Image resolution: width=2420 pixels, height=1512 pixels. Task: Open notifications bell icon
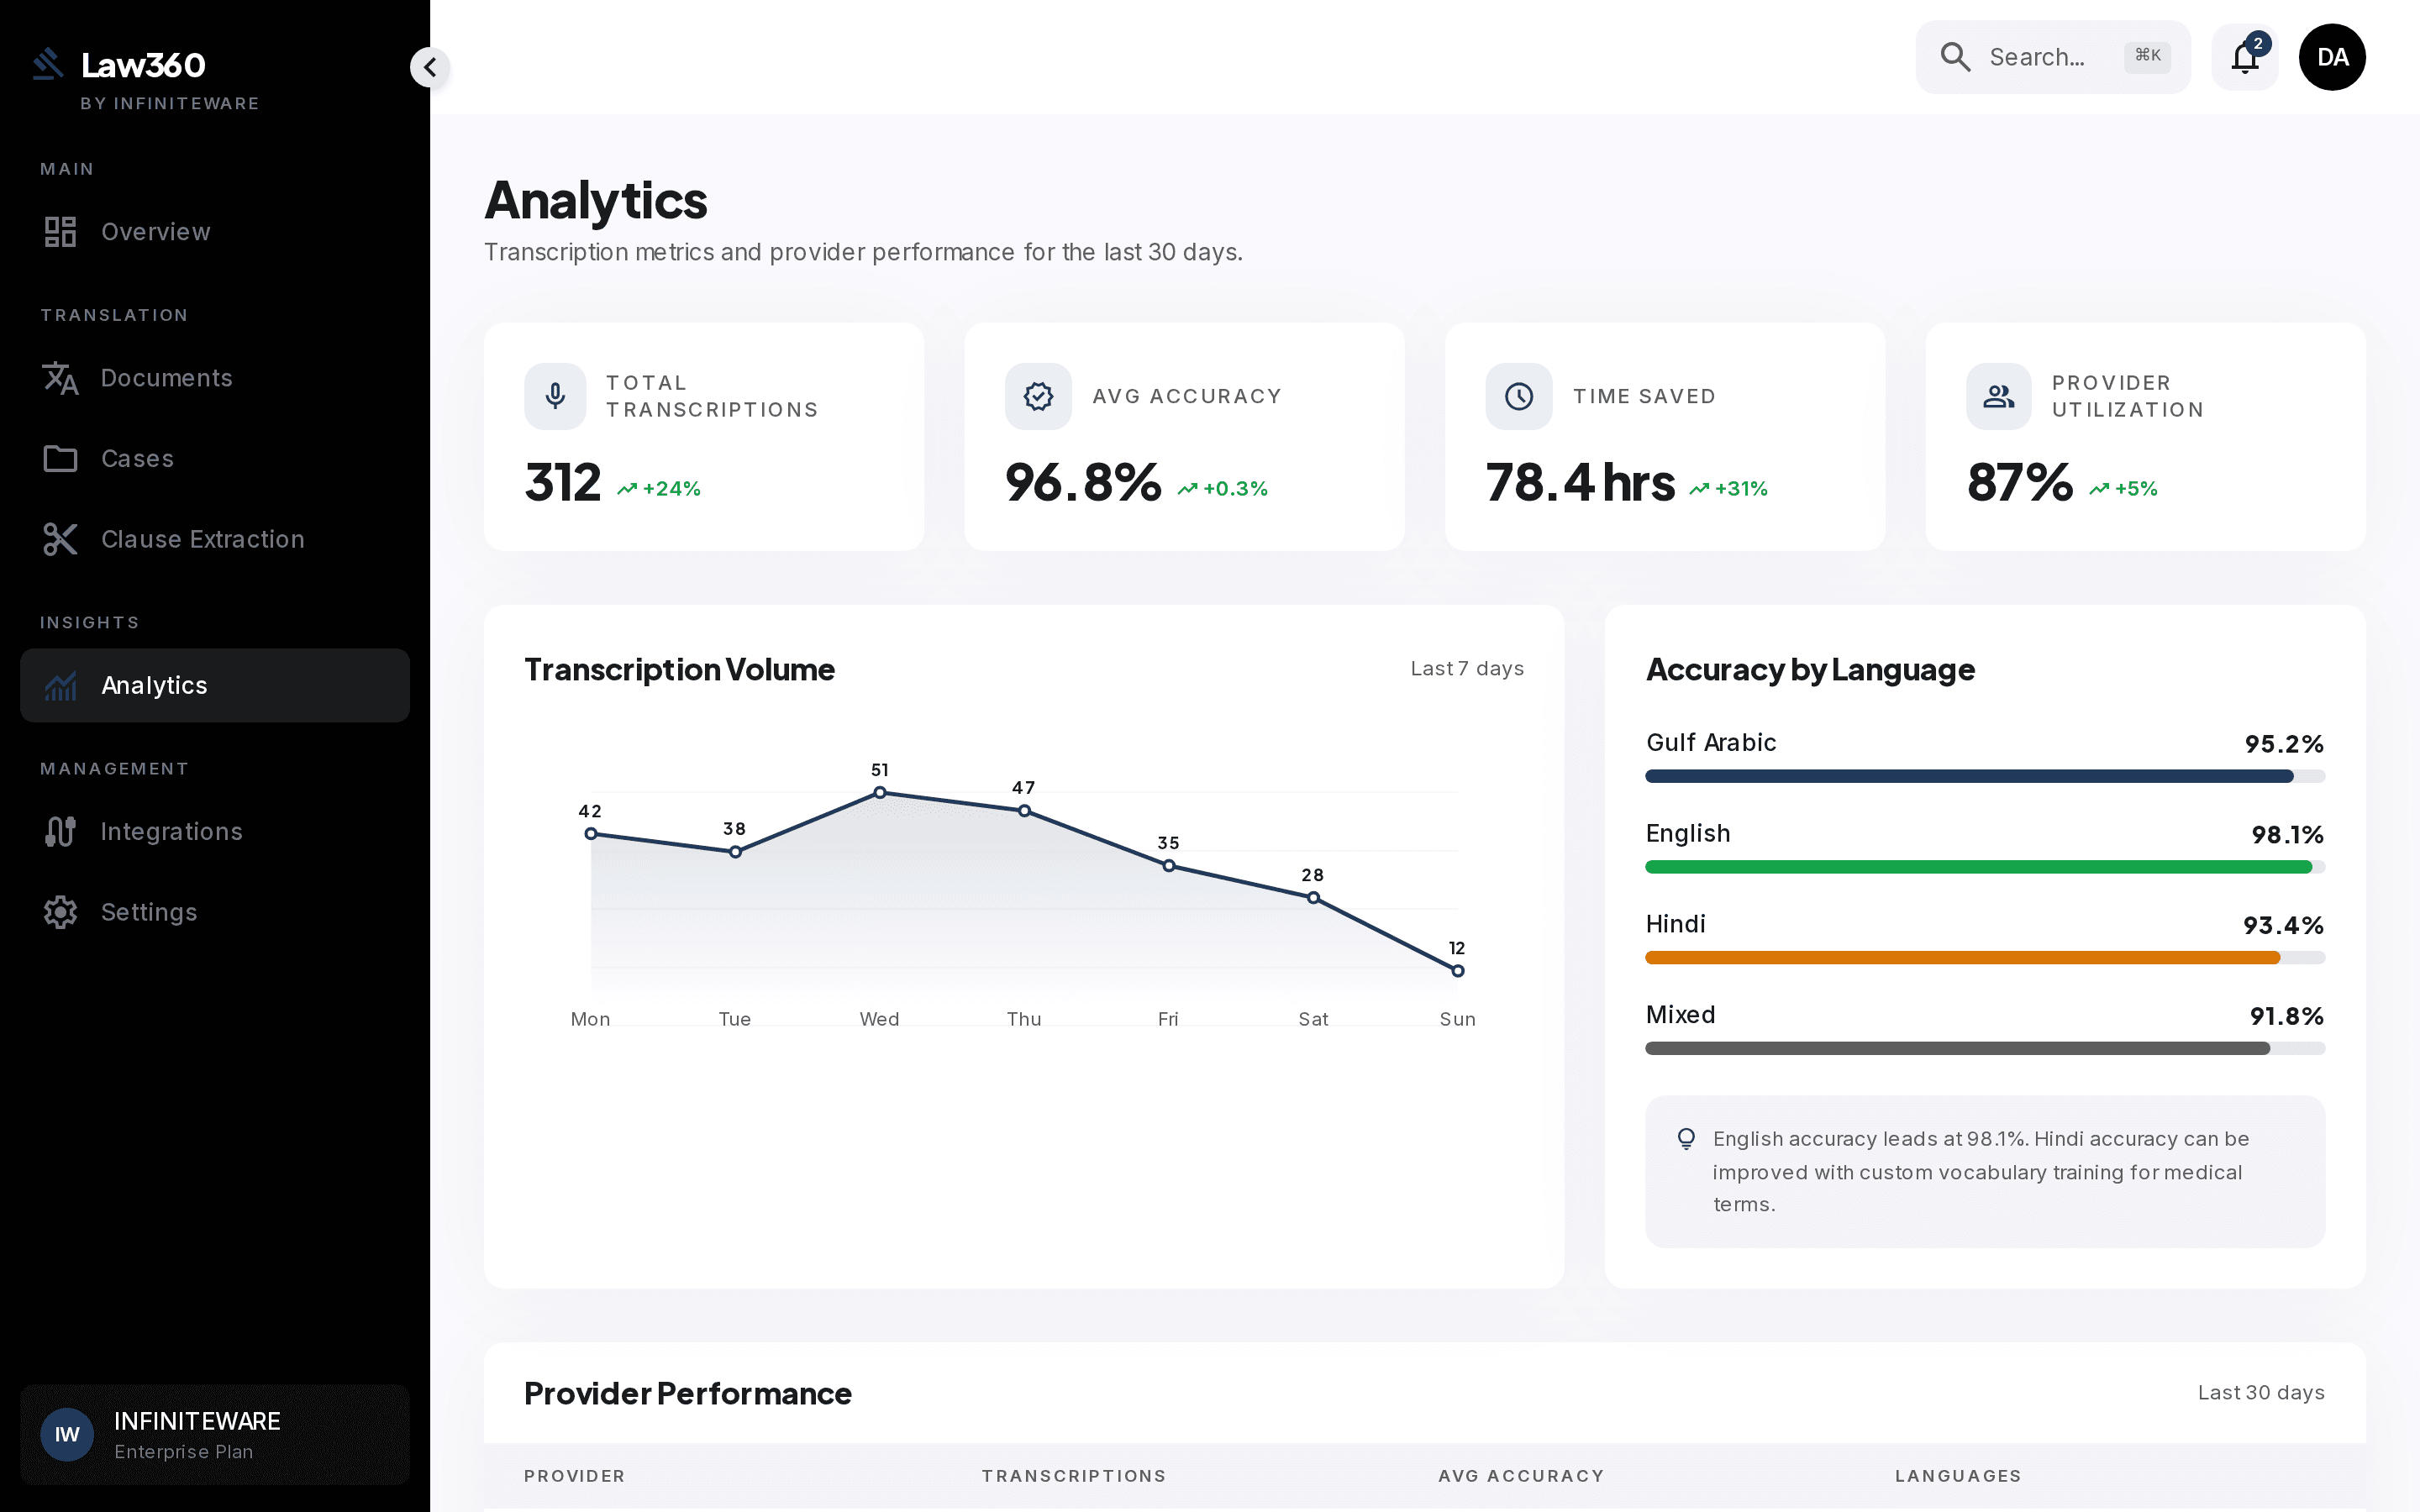click(x=2245, y=57)
